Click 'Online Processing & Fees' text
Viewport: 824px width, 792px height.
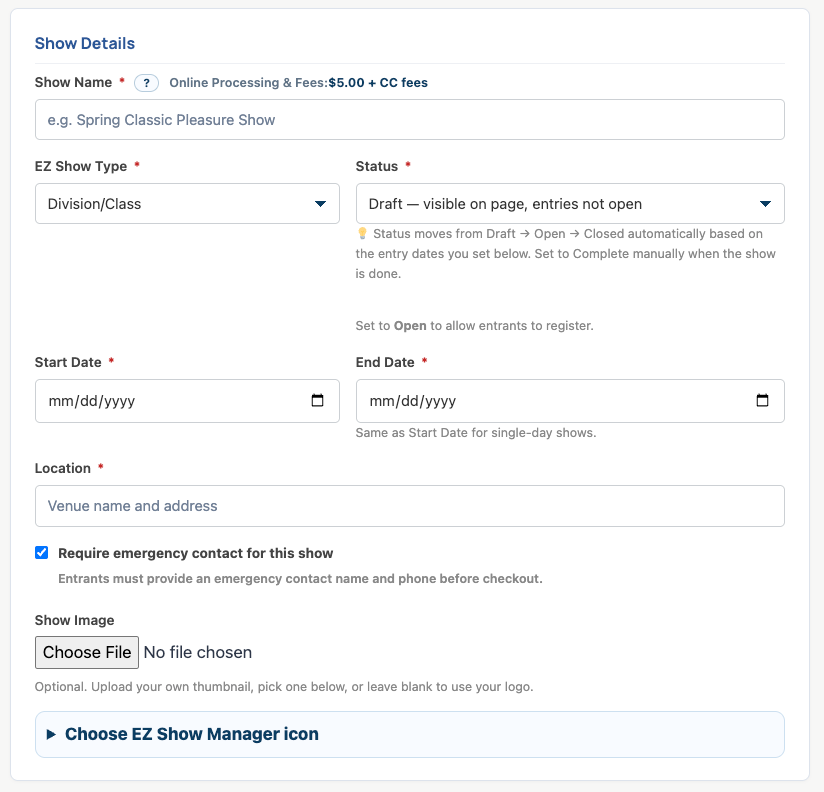(x=249, y=83)
